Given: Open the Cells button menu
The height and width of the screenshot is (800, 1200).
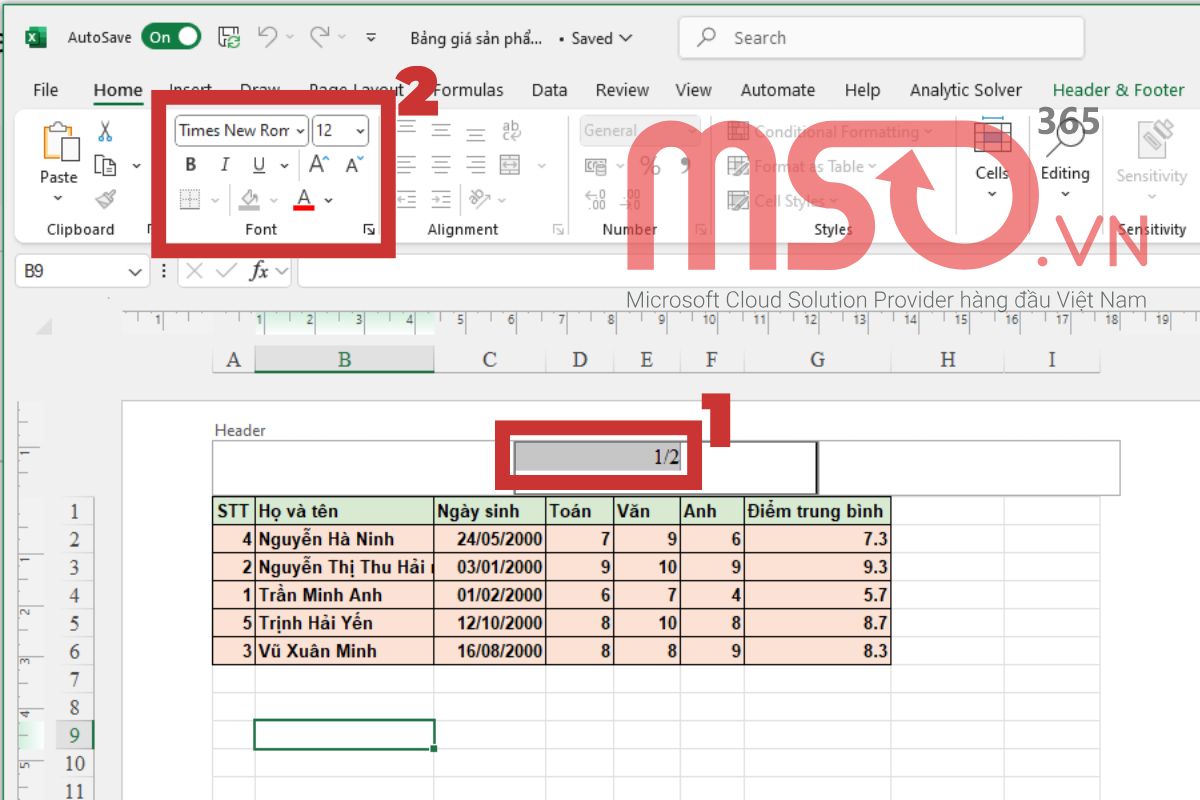Looking at the screenshot, I should (992, 160).
